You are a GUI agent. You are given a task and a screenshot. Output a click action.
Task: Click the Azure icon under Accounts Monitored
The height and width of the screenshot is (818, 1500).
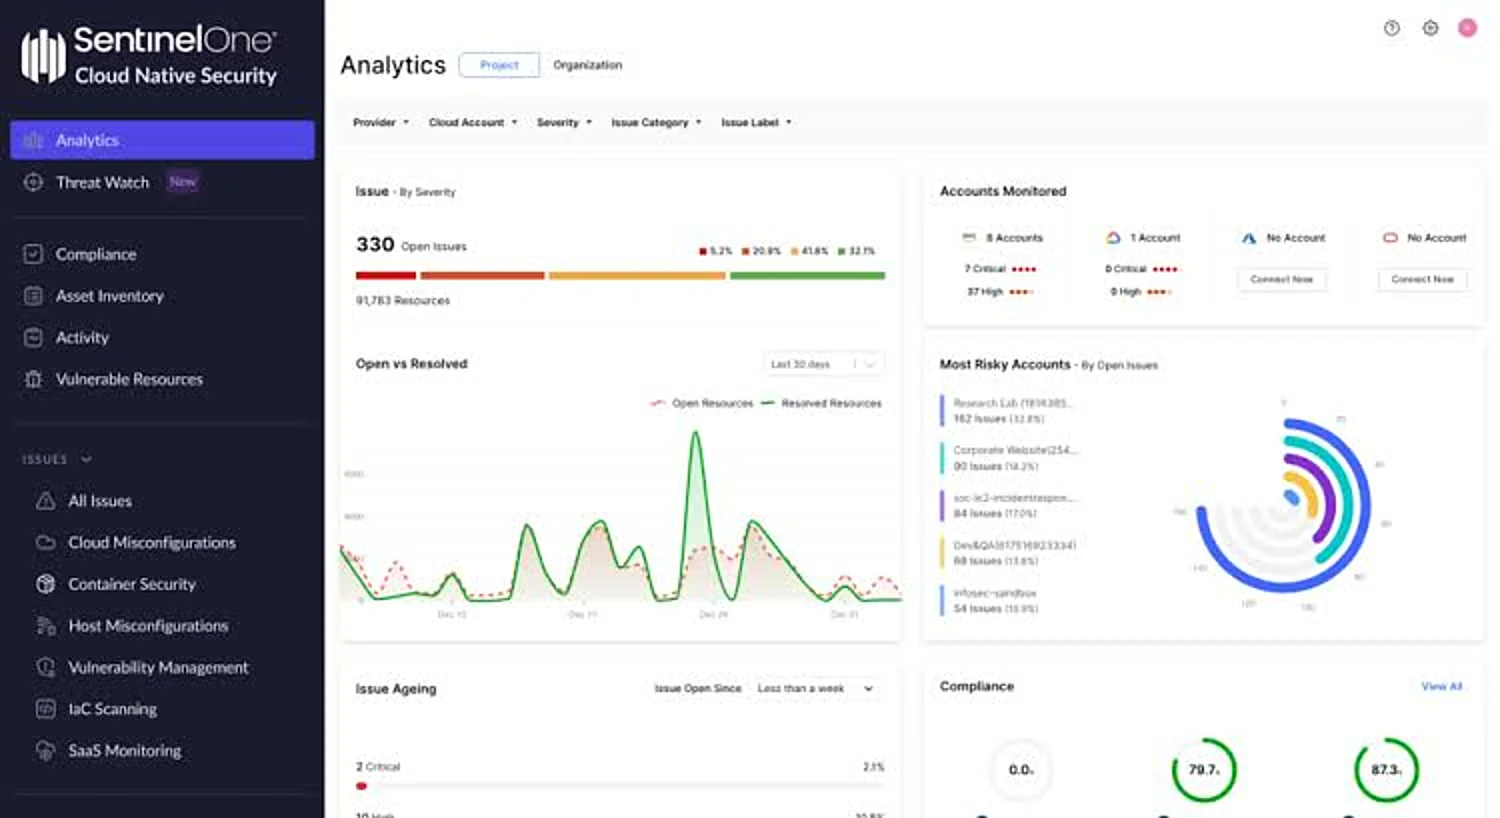(1249, 238)
